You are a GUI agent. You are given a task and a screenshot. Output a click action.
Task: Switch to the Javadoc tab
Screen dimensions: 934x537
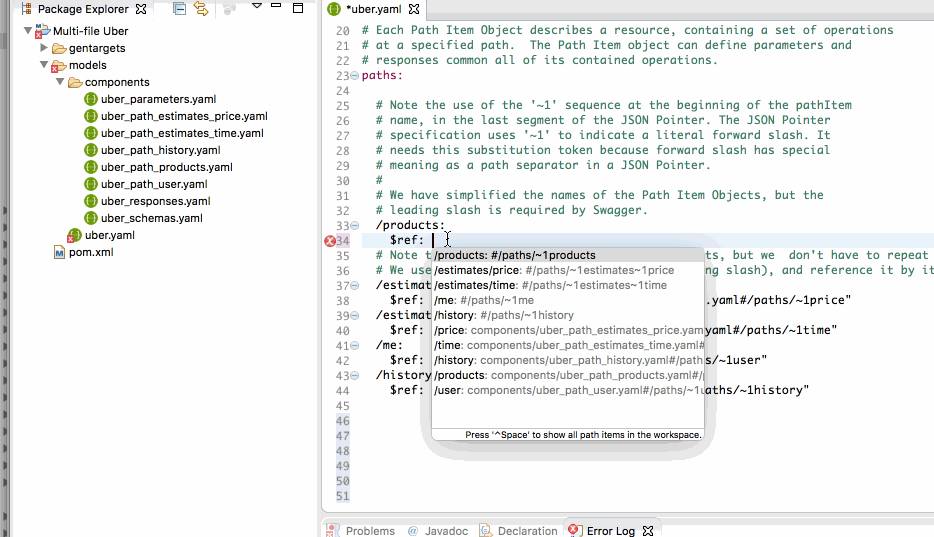pyautogui.click(x=446, y=530)
